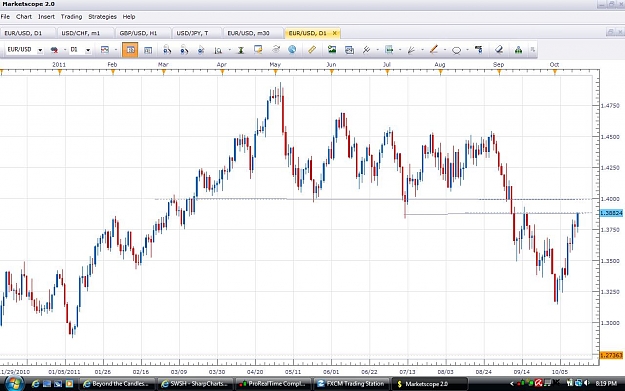Viewport: 625px width, 391px height.
Task: Open the Insert menu
Action: [46, 17]
